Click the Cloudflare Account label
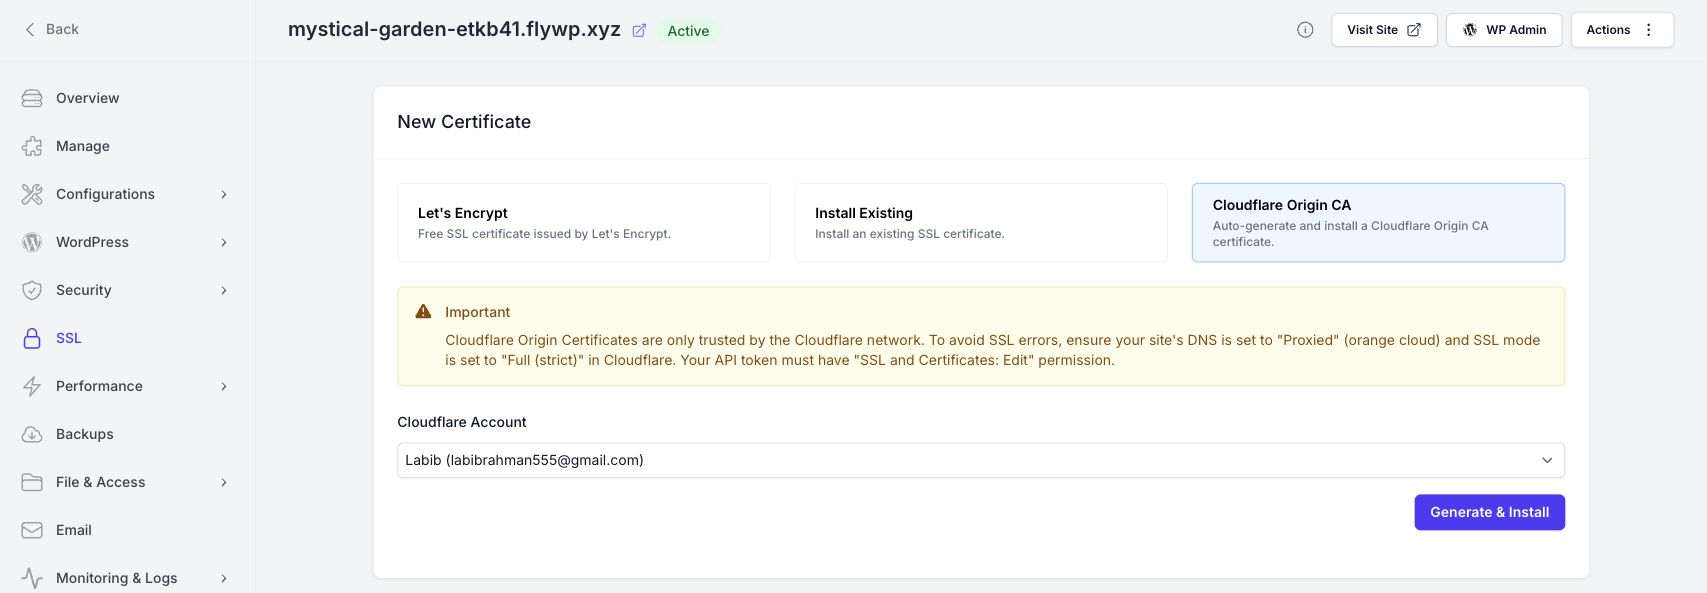Screen dimensions: 1707x593 pos(462,422)
